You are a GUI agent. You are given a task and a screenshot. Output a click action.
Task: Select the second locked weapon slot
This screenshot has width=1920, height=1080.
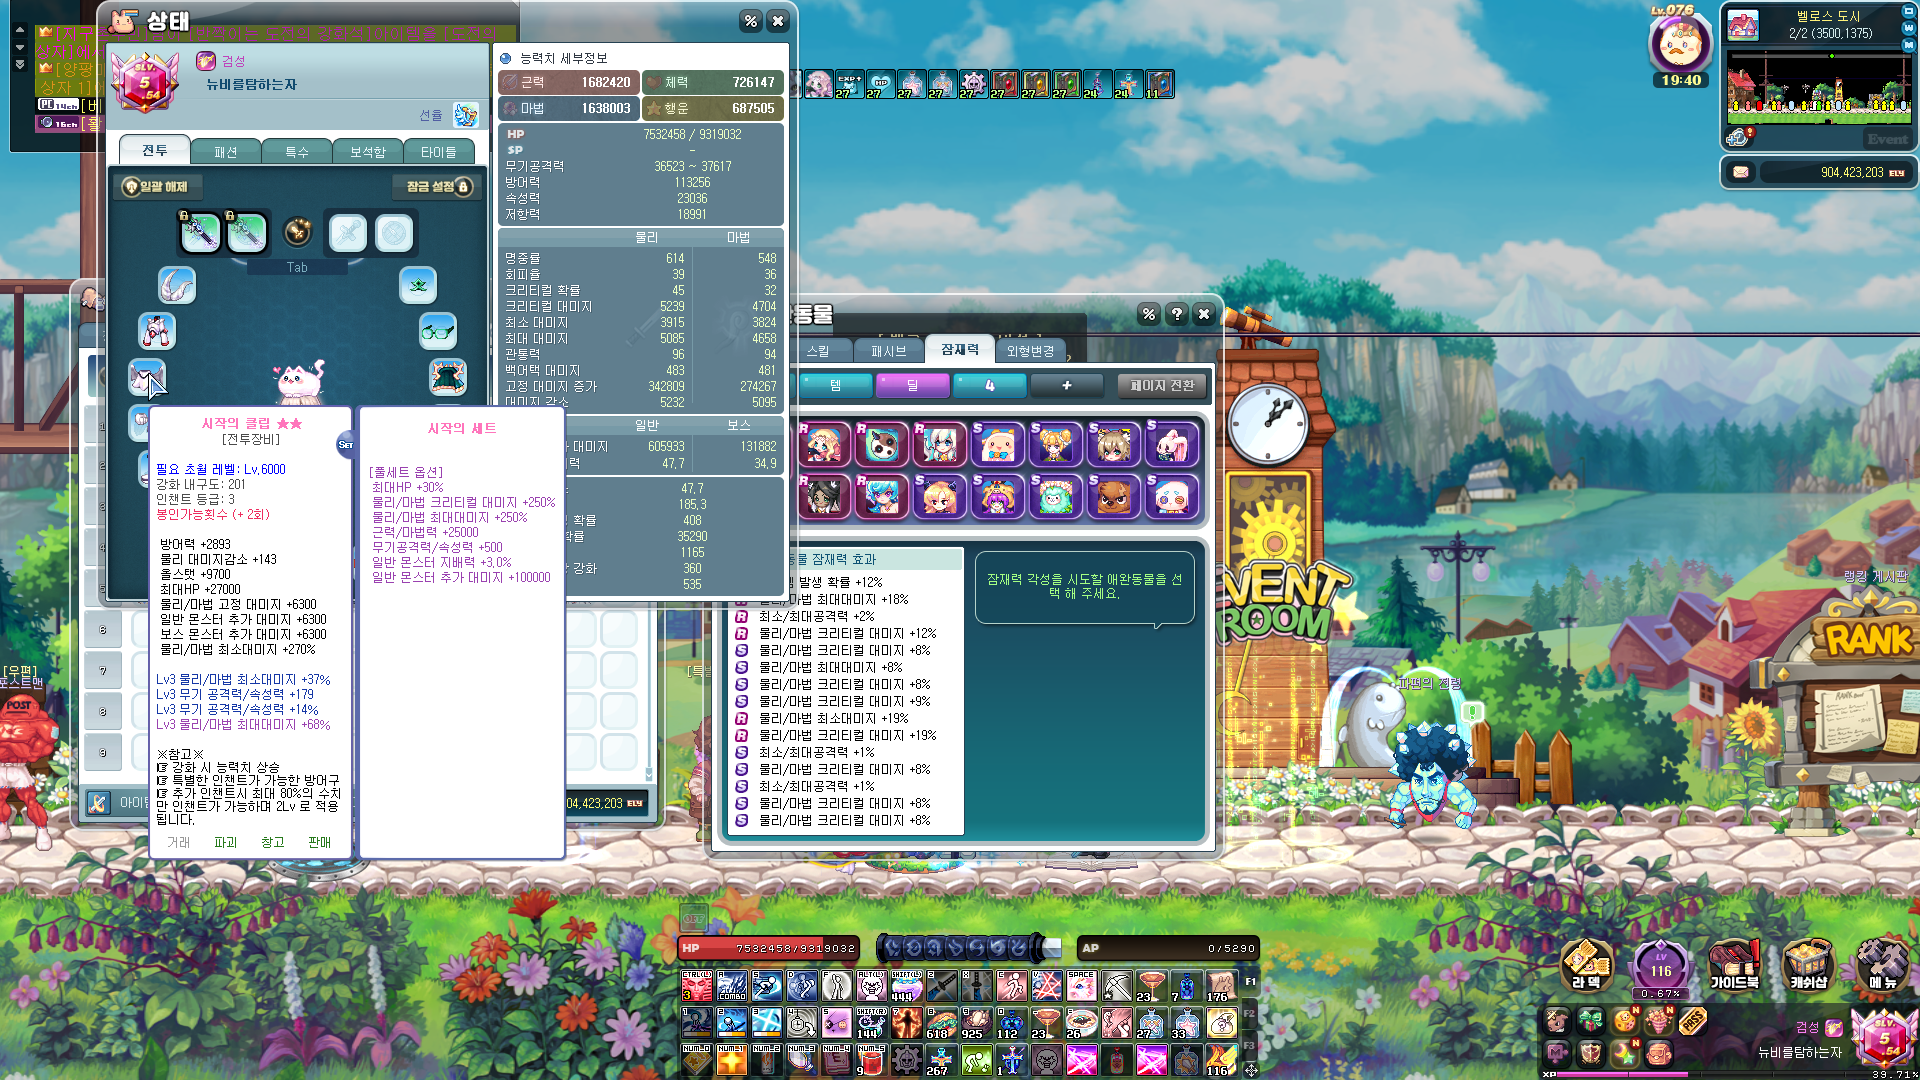point(246,233)
